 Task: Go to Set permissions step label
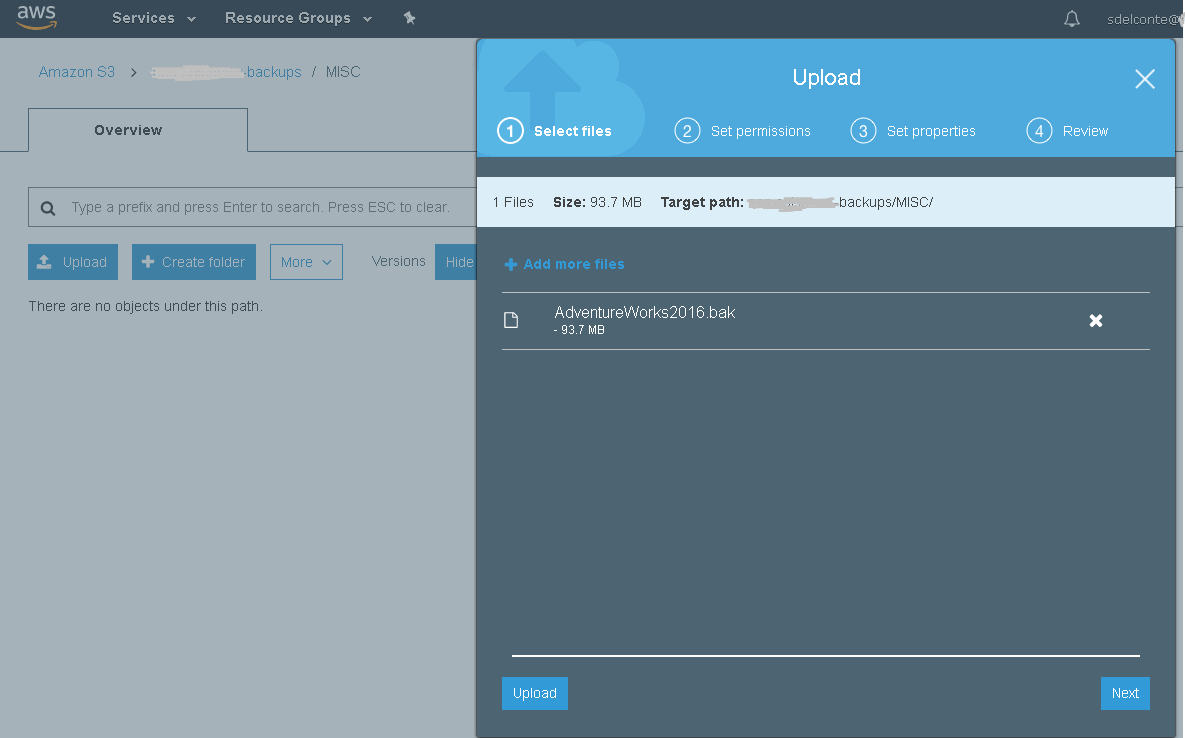pyautogui.click(x=760, y=131)
